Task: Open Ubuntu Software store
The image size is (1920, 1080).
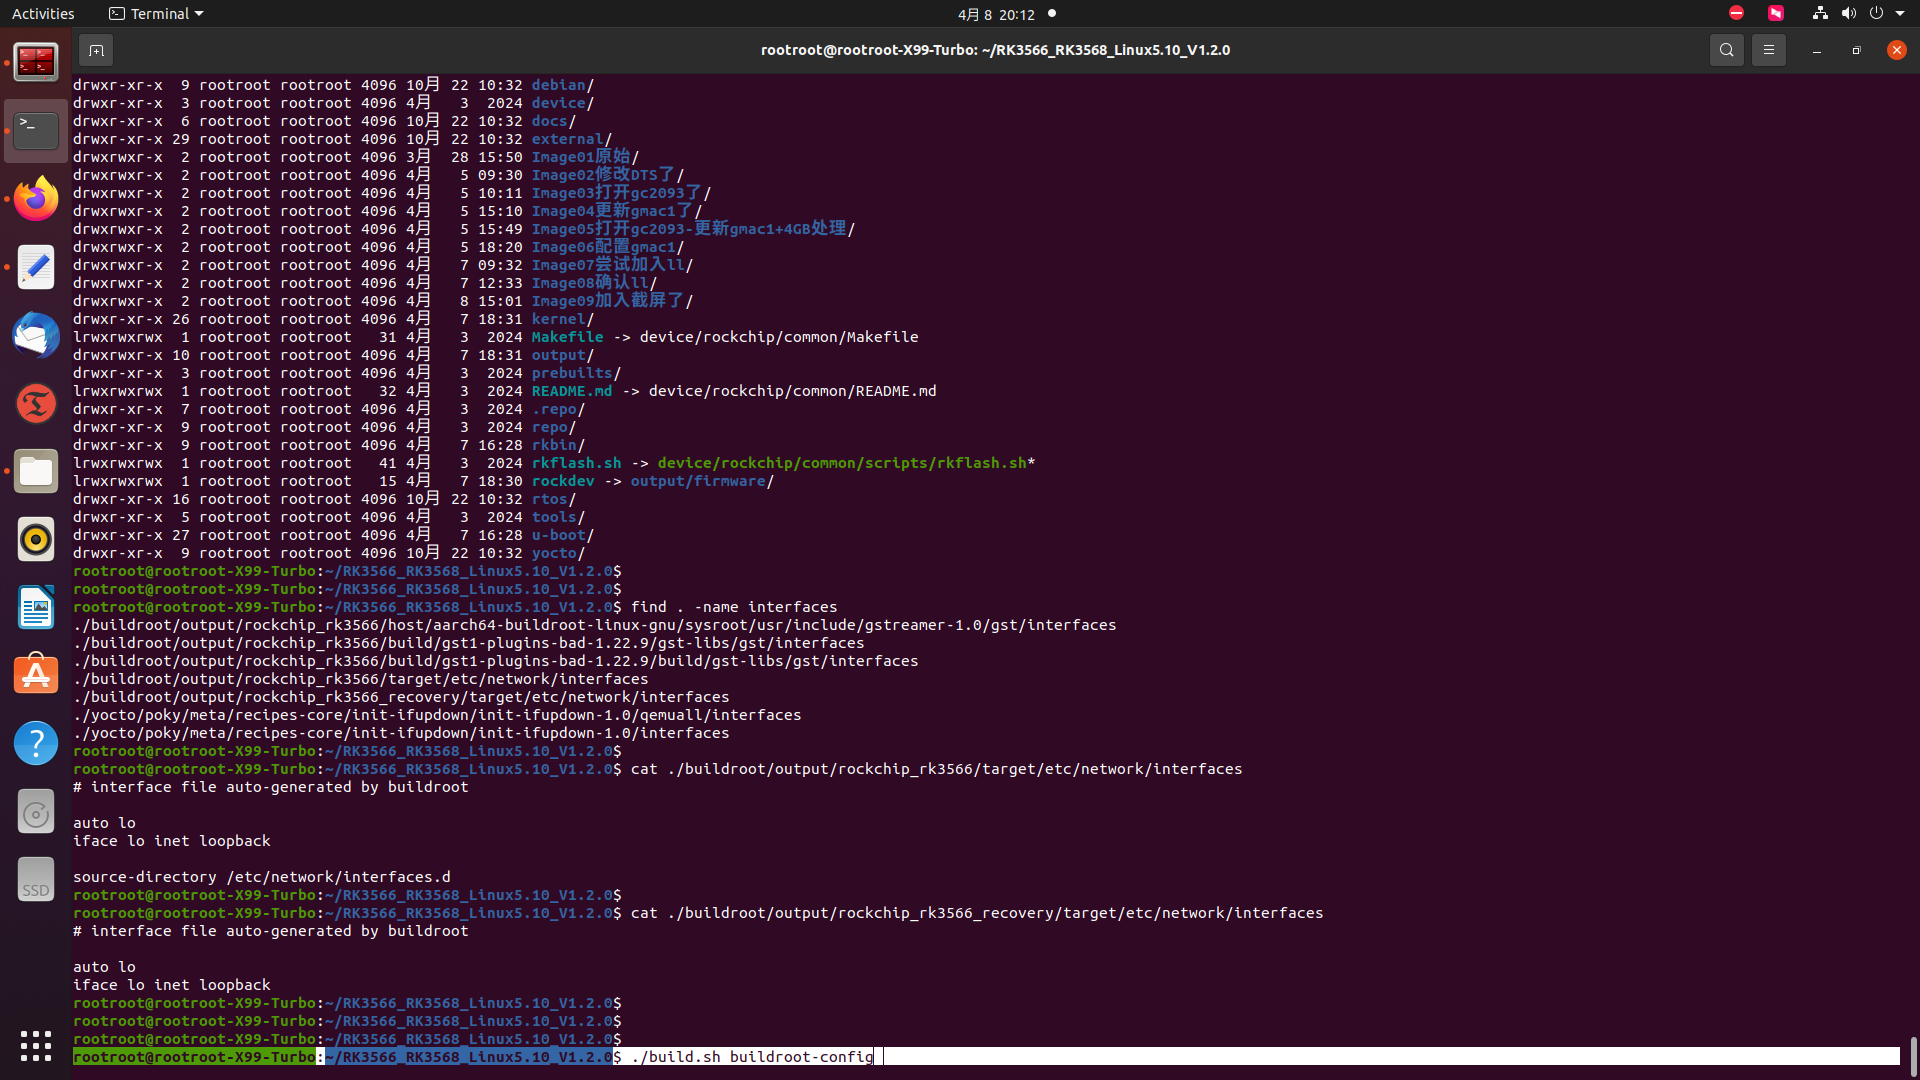Action: 36,675
